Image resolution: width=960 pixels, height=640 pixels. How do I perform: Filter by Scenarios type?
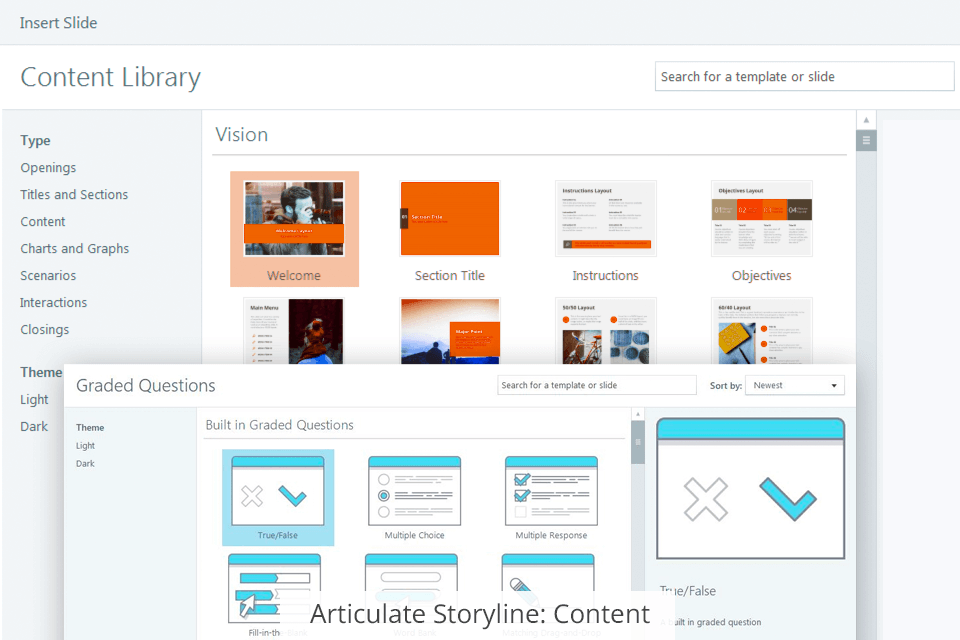[x=48, y=276]
